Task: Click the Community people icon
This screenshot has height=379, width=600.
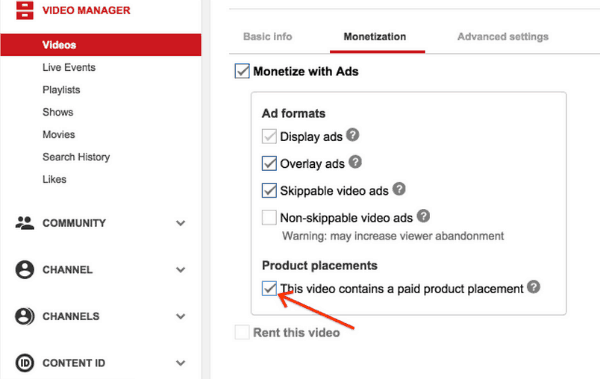Action: point(25,223)
